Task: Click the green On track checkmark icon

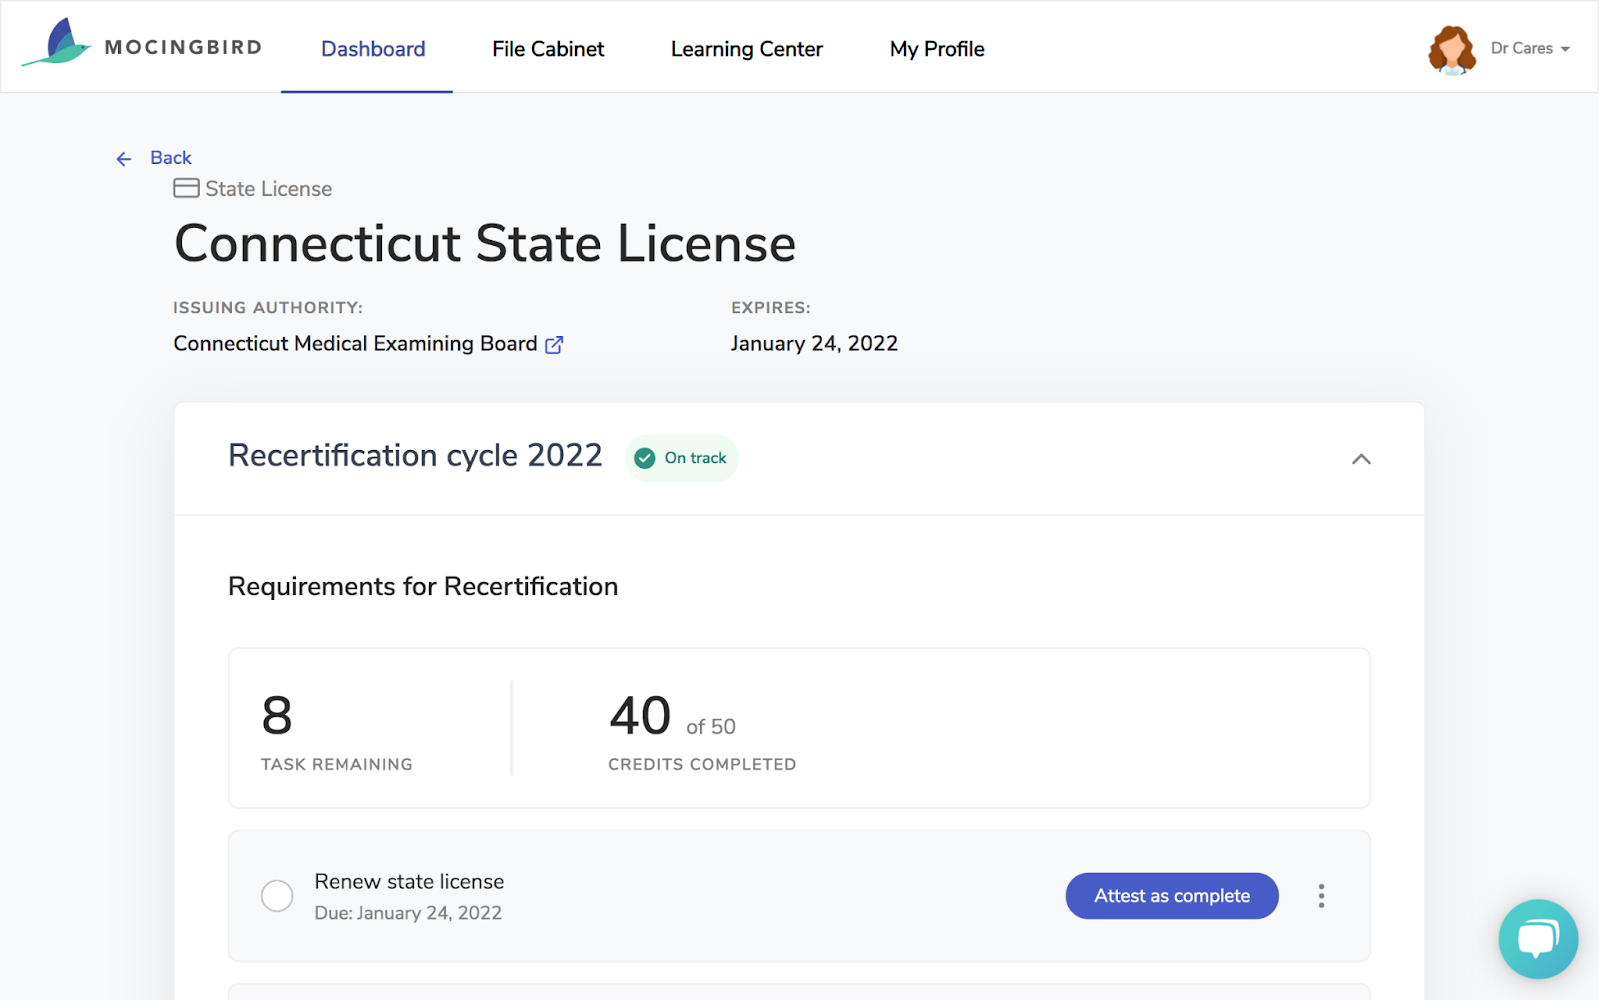Action: pos(645,458)
